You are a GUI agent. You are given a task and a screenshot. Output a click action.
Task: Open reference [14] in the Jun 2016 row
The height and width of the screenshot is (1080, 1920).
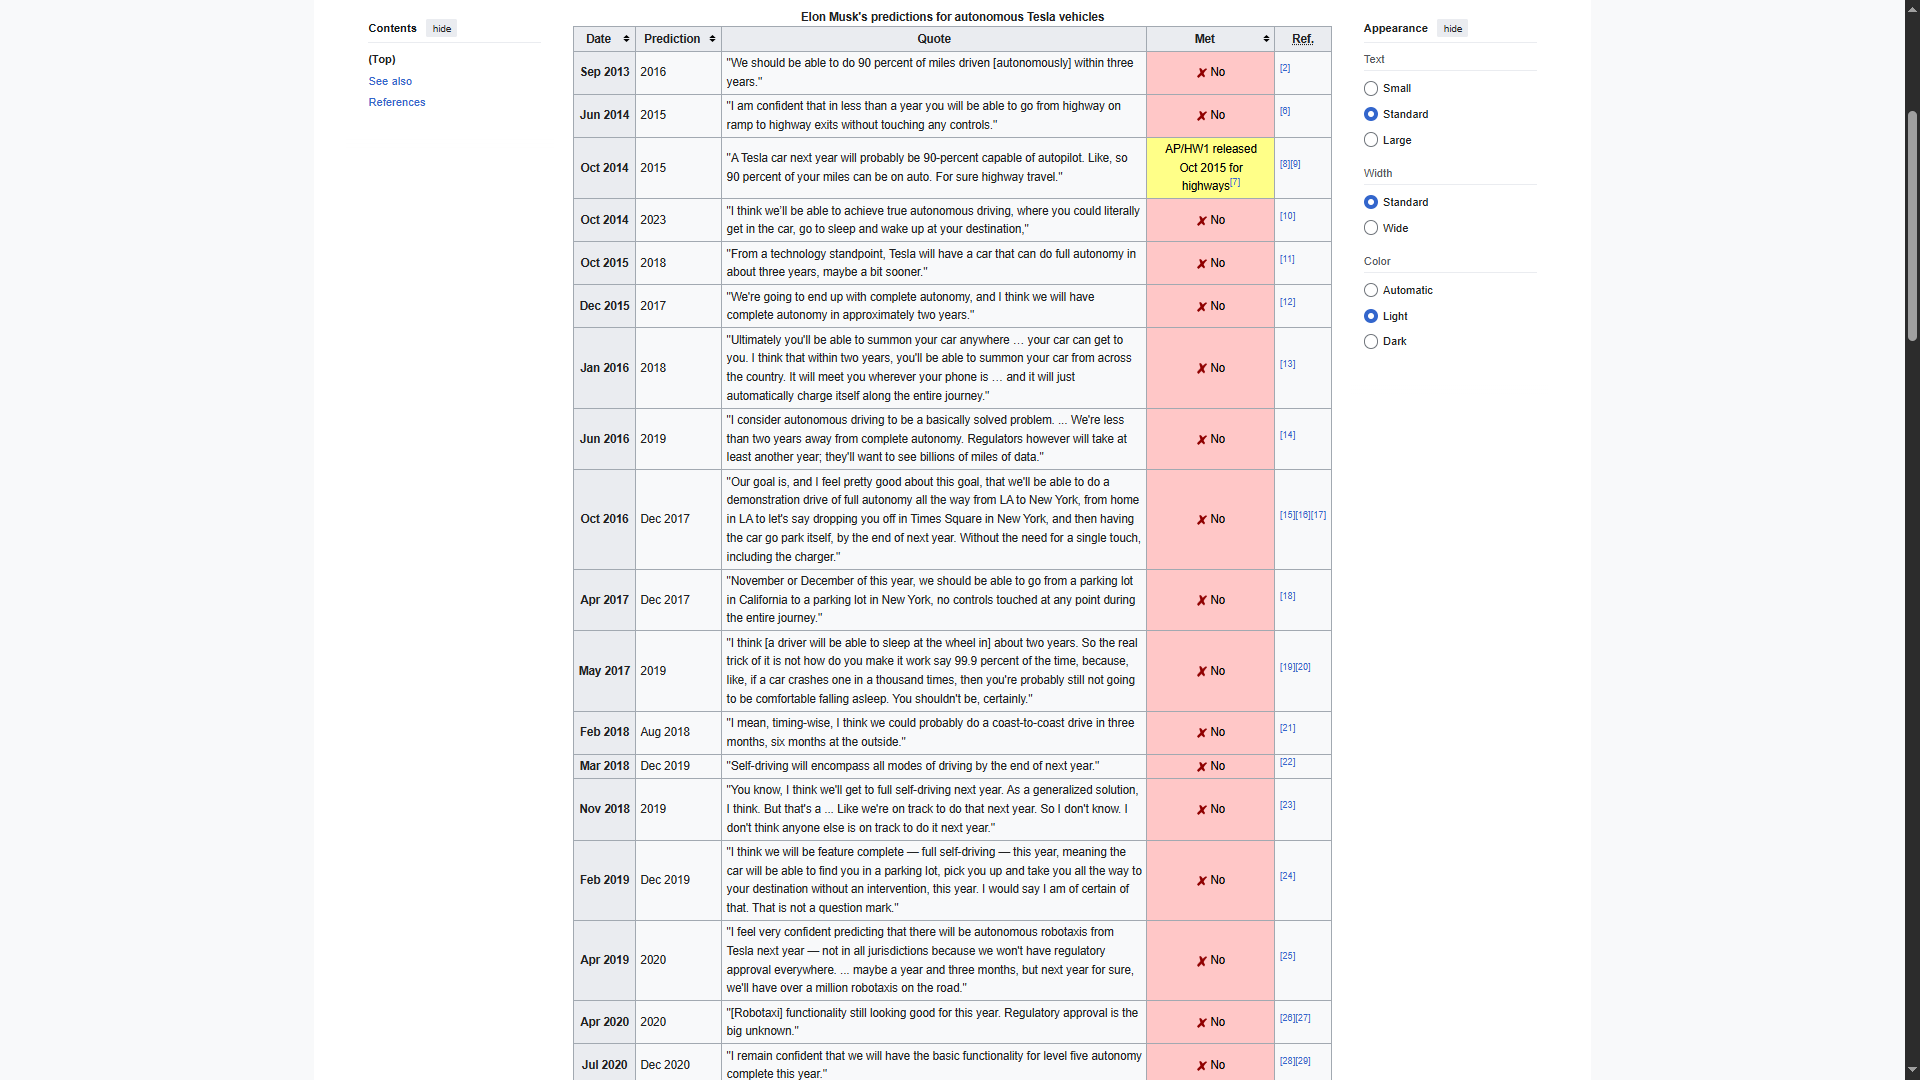(x=1288, y=436)
